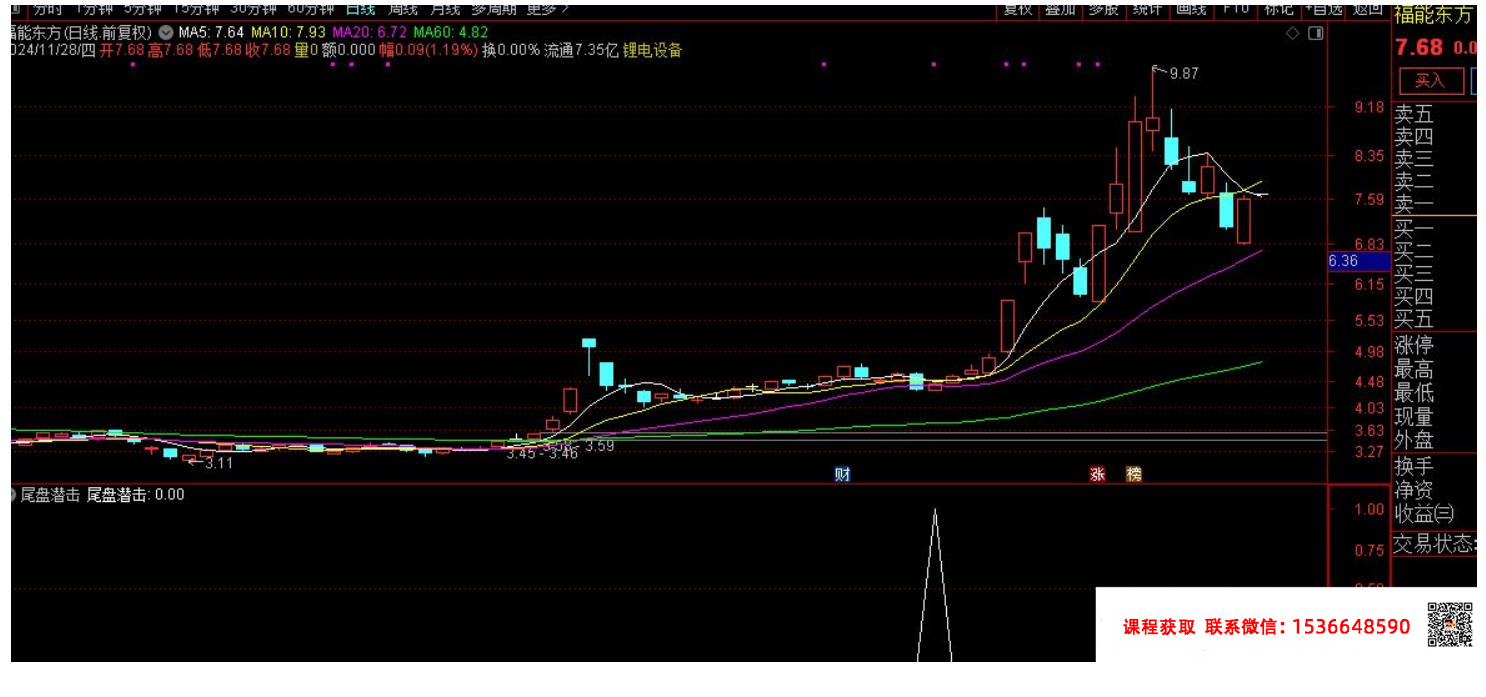The width and height of the screenshot is (1486, 697).
Task: Click the 叠加 overlay toolbar button
Action: 1060,8
